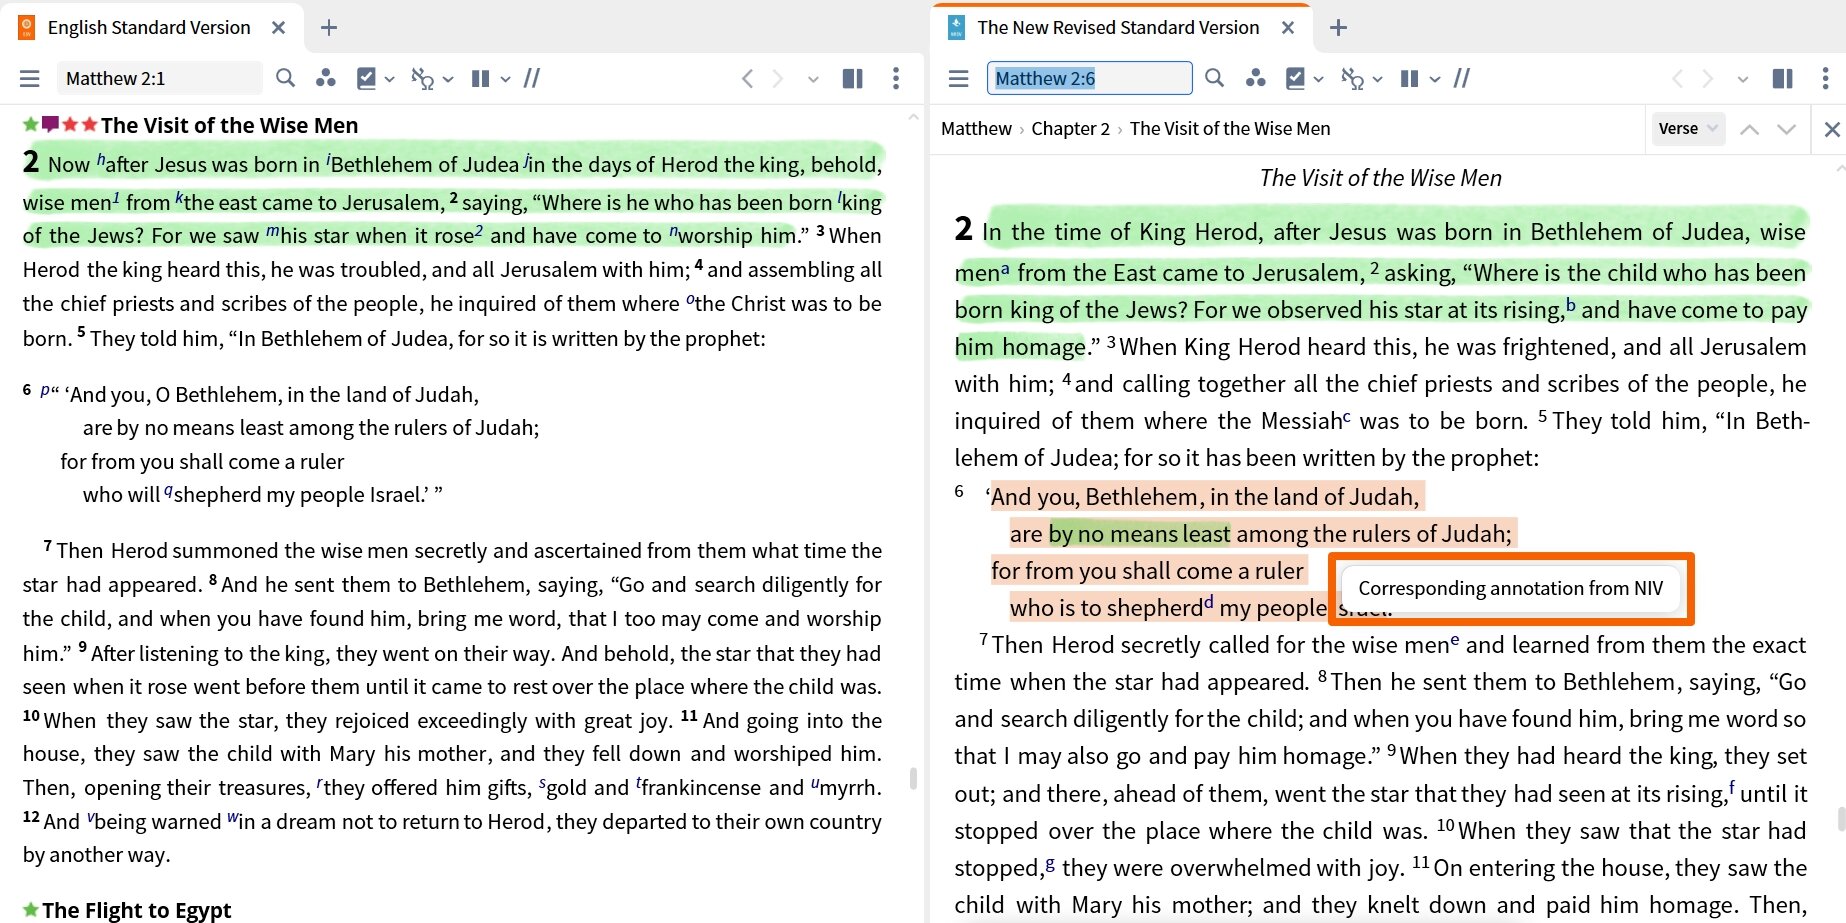Close the New Revised Standard Version tab
Screen dimensions: 1846x923
pyautogui.click(x=1288, y=28)
